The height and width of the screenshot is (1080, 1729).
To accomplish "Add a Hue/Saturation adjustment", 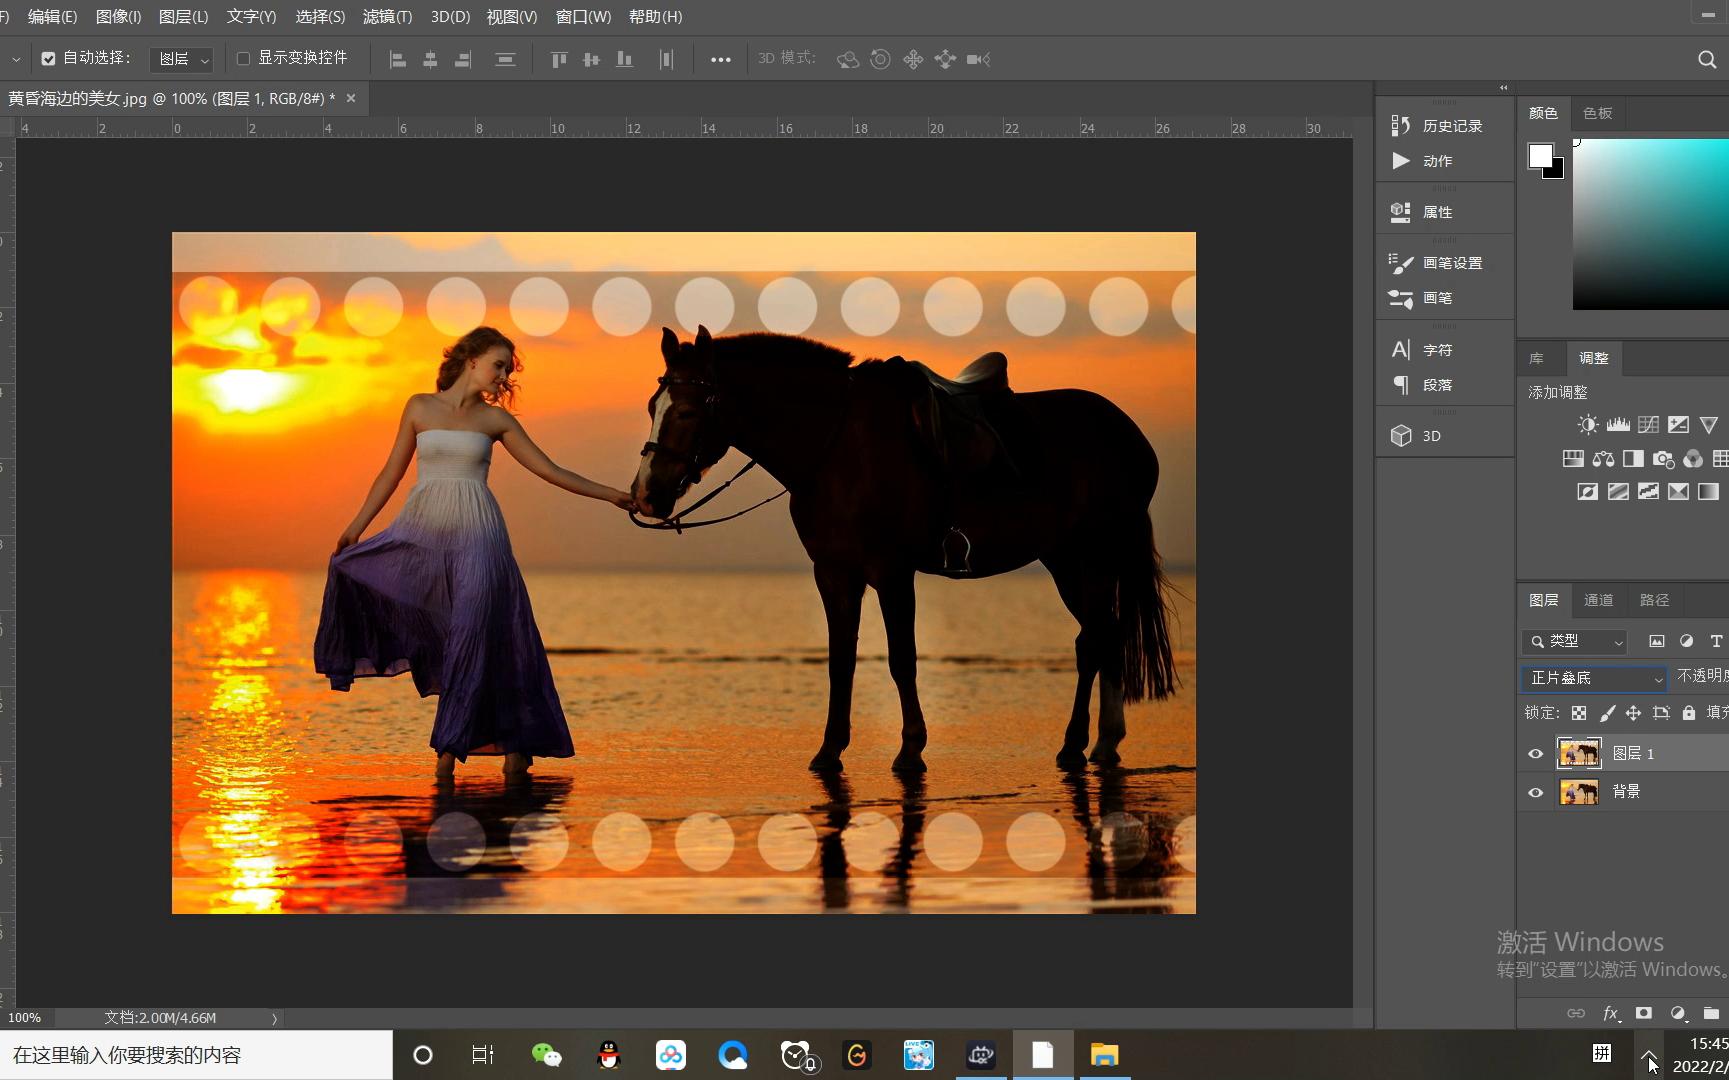I will (1573, 459).
